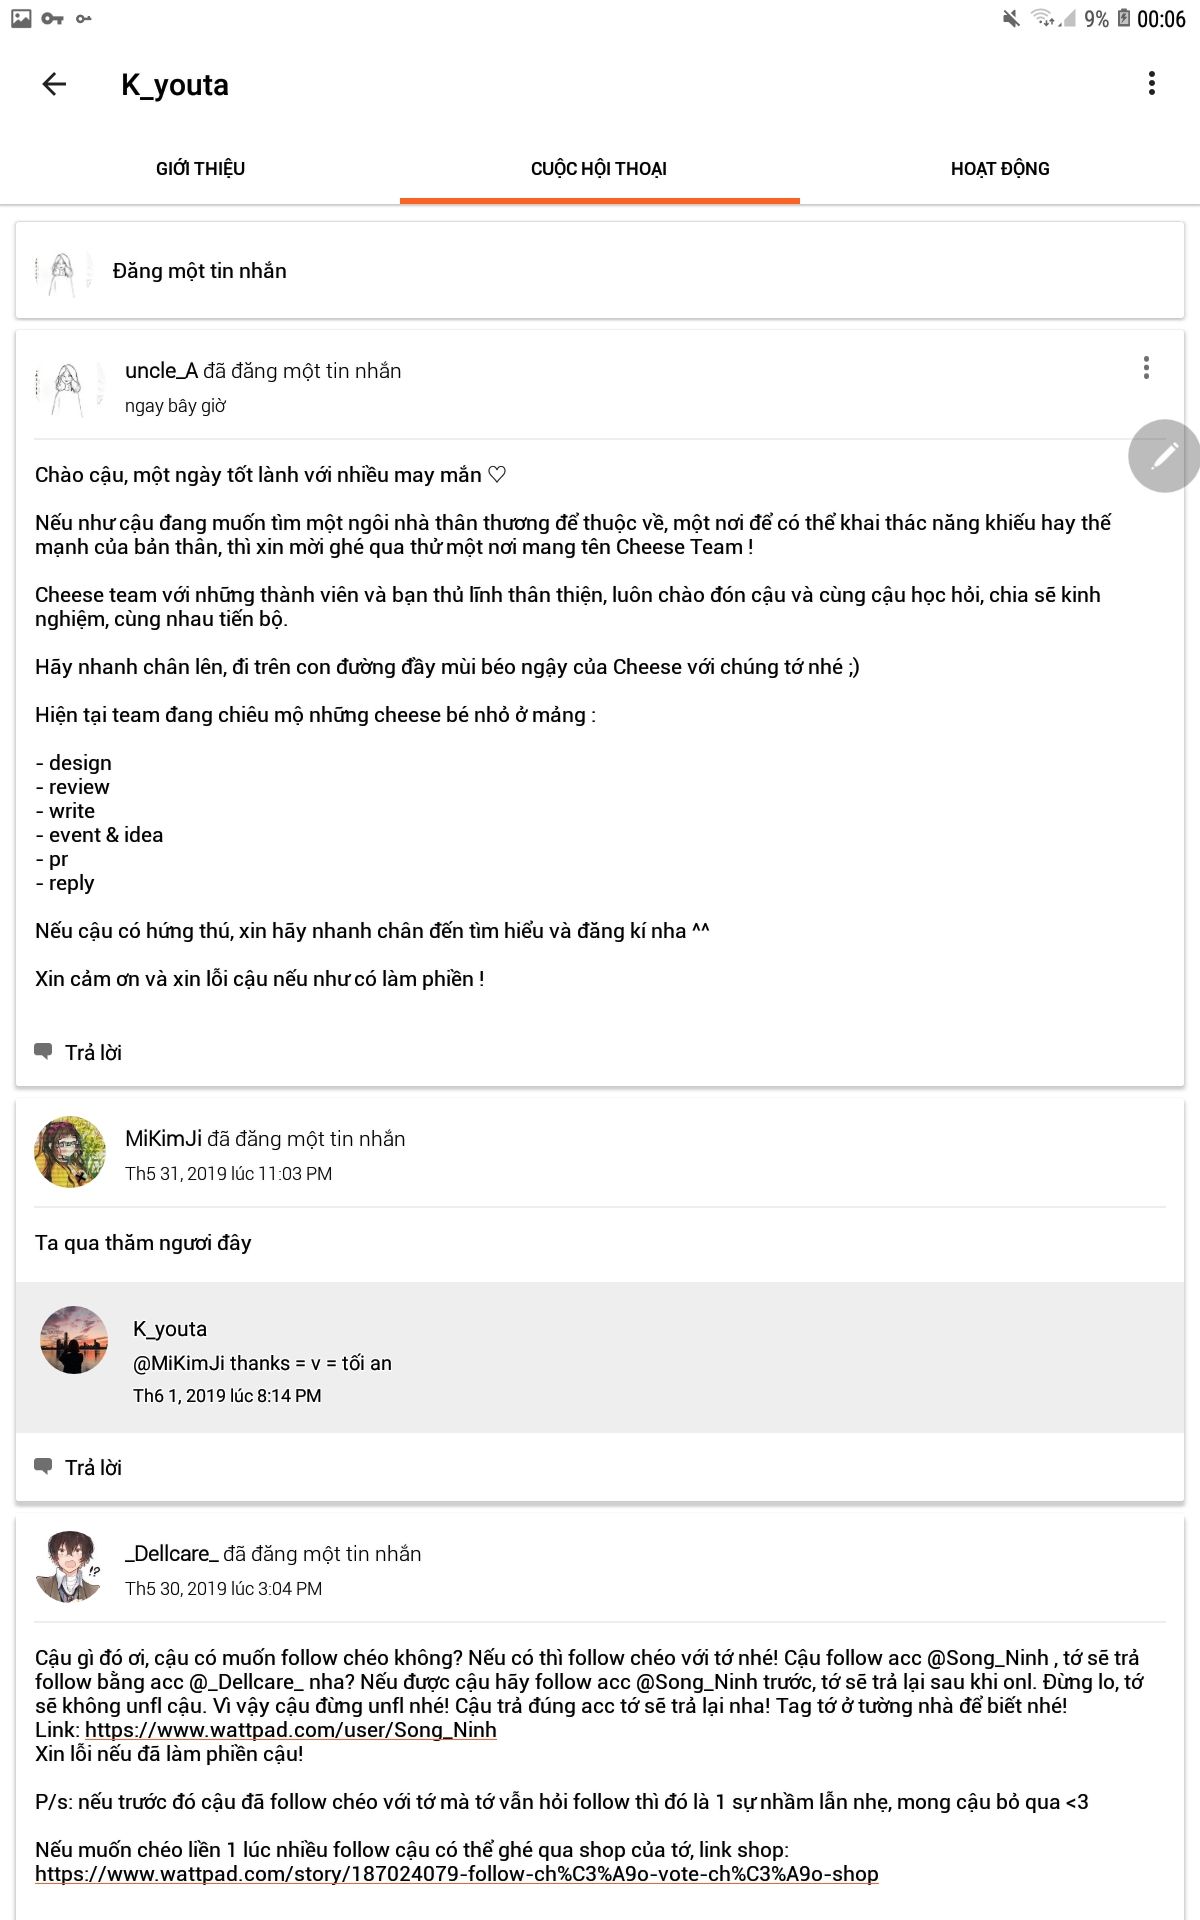This screenshot has width=1200, height=1920.
Task: Open options menu on uncle_A's message
Action: tap(1146, 368)
